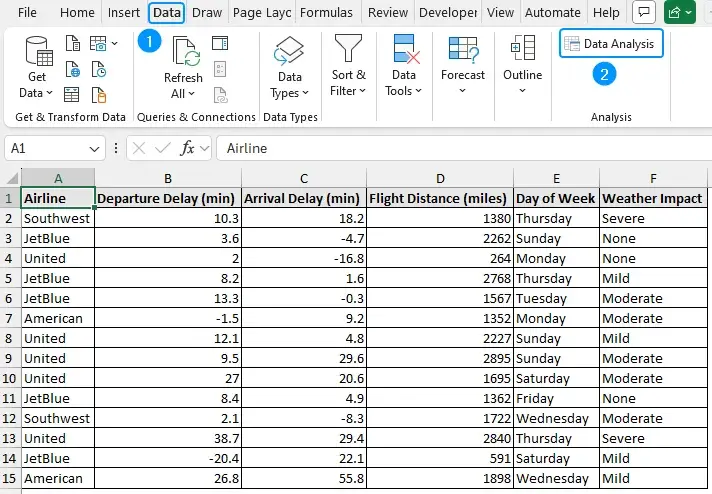Select column F header

(653, 178)
